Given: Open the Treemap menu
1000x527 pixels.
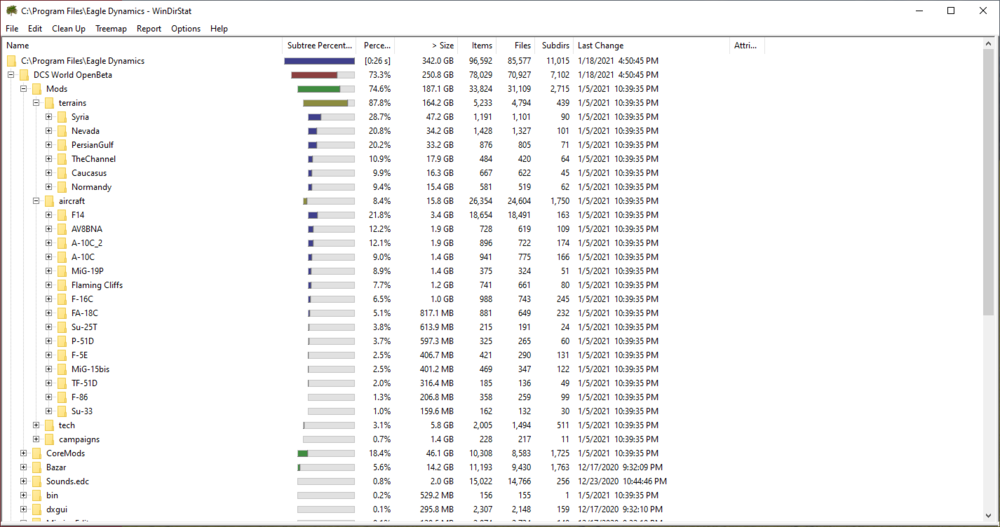Looking at the screenshot, I should pyautogui.click(x=111, y=29).
